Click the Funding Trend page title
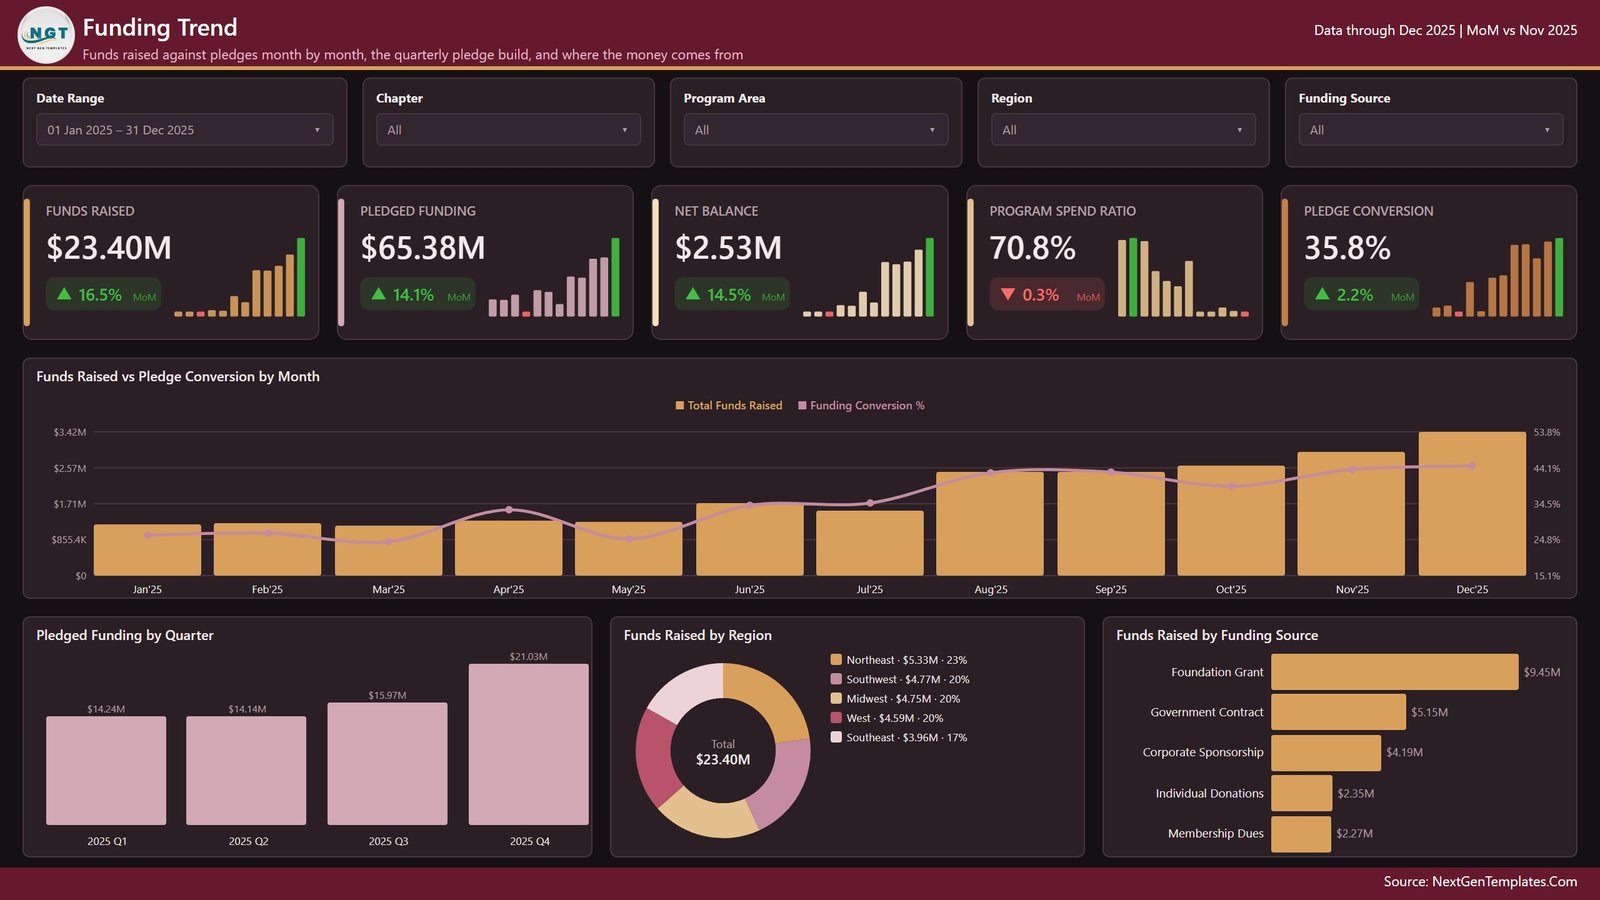 click(160, 28)
